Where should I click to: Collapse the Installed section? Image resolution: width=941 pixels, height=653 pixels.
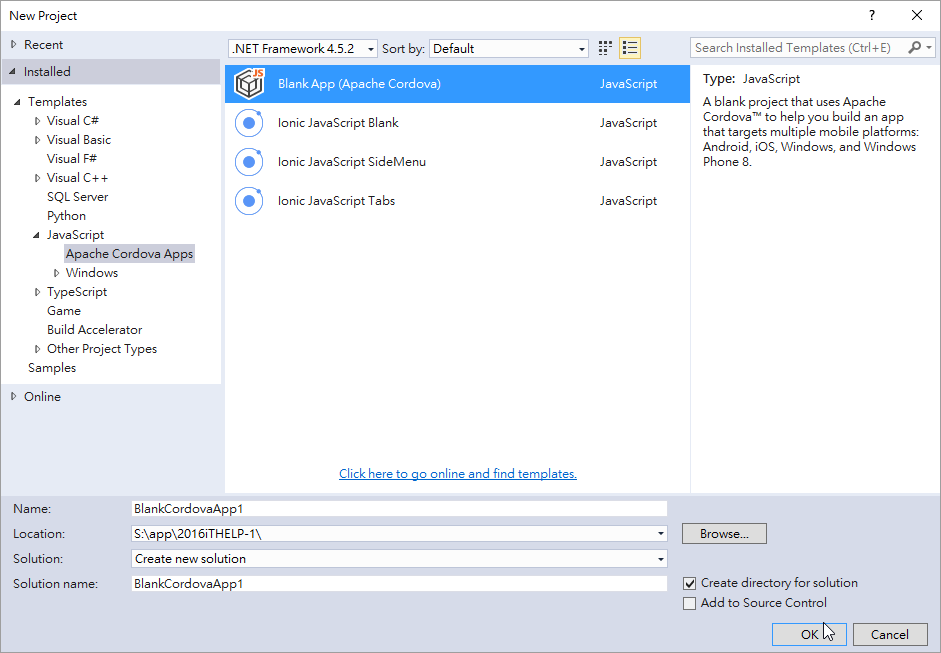coord(13,71)
